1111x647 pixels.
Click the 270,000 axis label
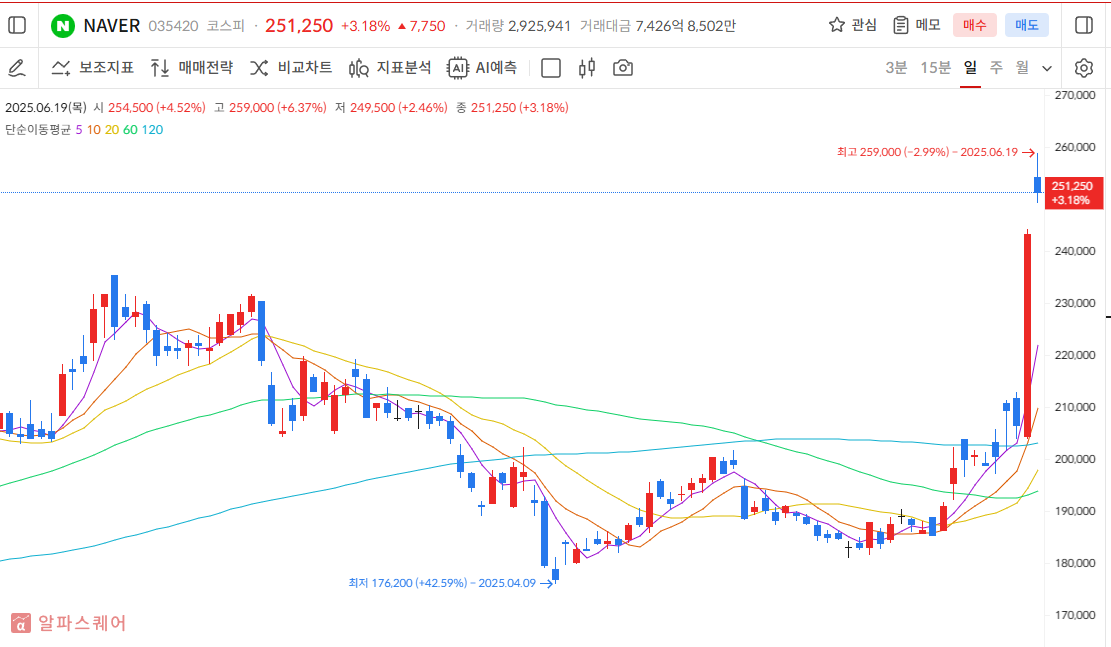coord(1074,95)
